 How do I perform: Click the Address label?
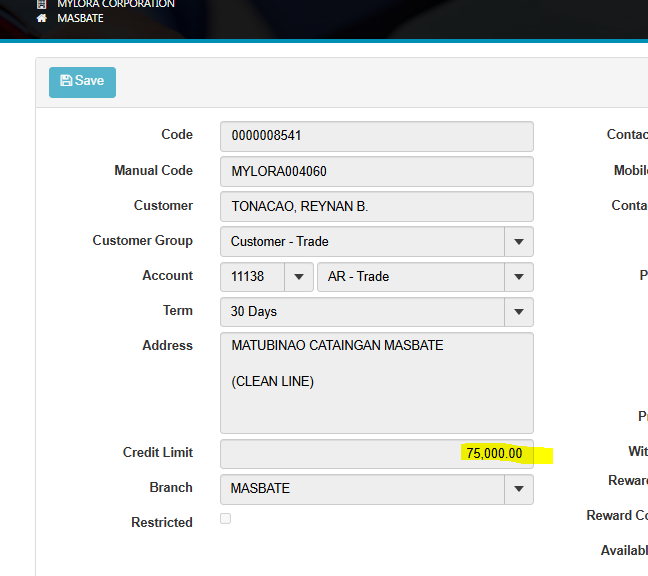point(167,345)
